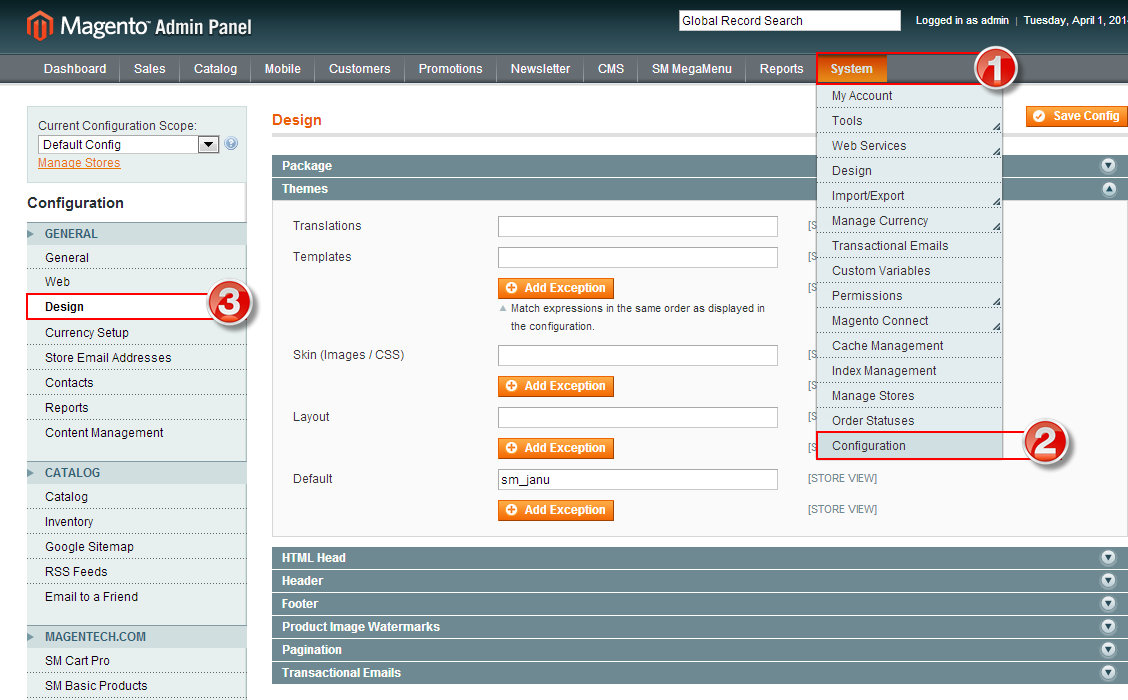
Task: Select Manage Stores in System menu
Action: 909,396
